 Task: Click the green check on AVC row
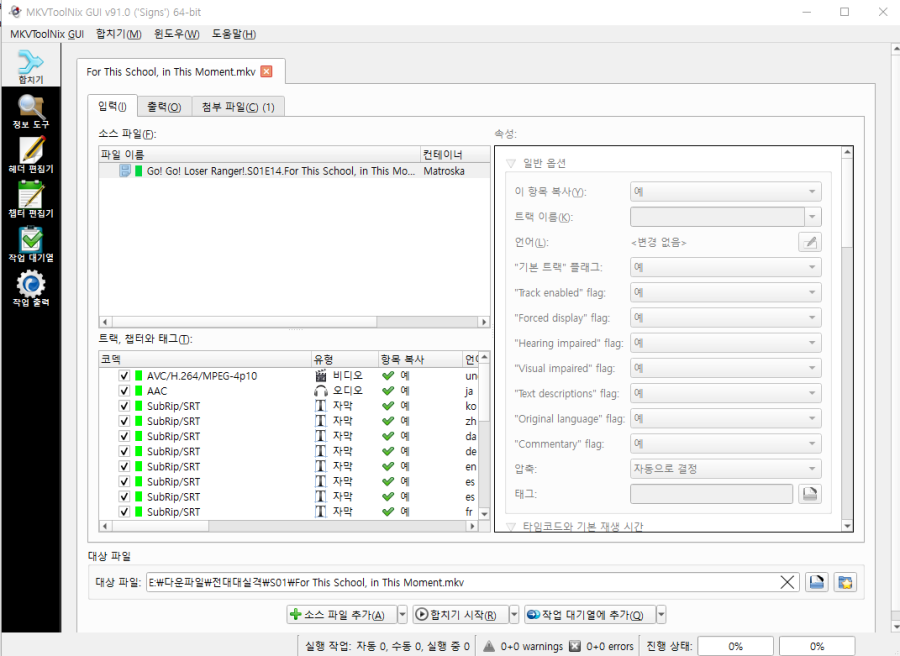click(x=388, y=375)
